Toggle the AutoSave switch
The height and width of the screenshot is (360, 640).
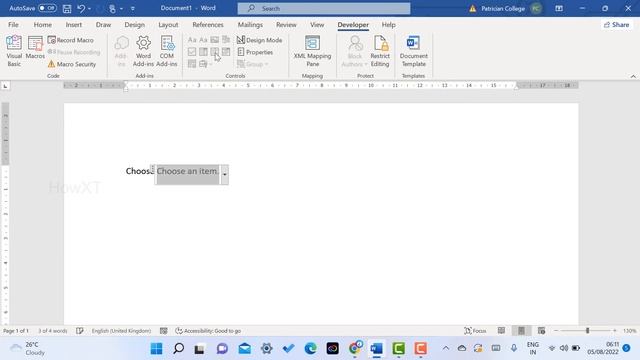(x=47, y=8)
